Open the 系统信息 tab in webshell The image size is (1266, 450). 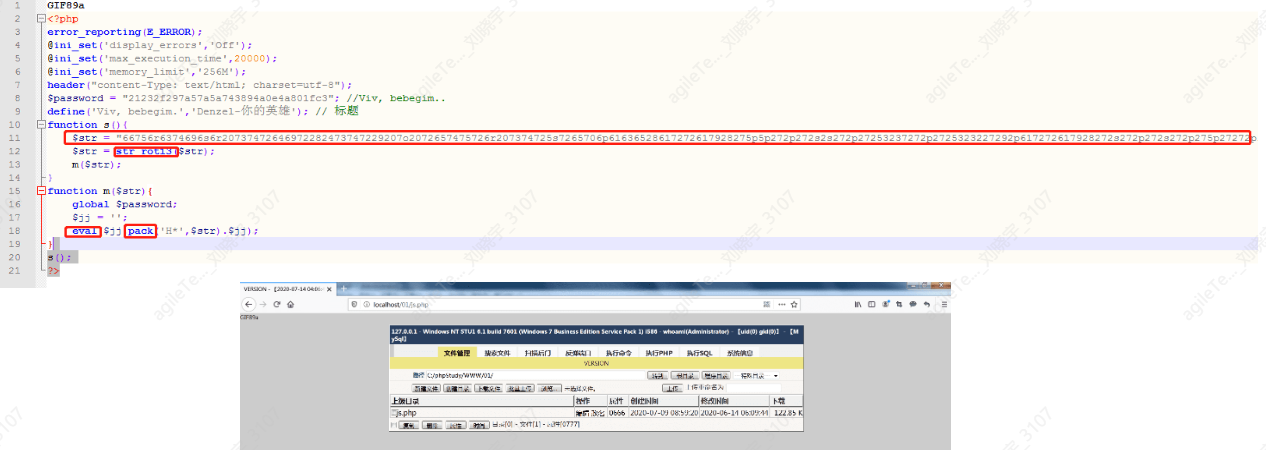(740, 353)
